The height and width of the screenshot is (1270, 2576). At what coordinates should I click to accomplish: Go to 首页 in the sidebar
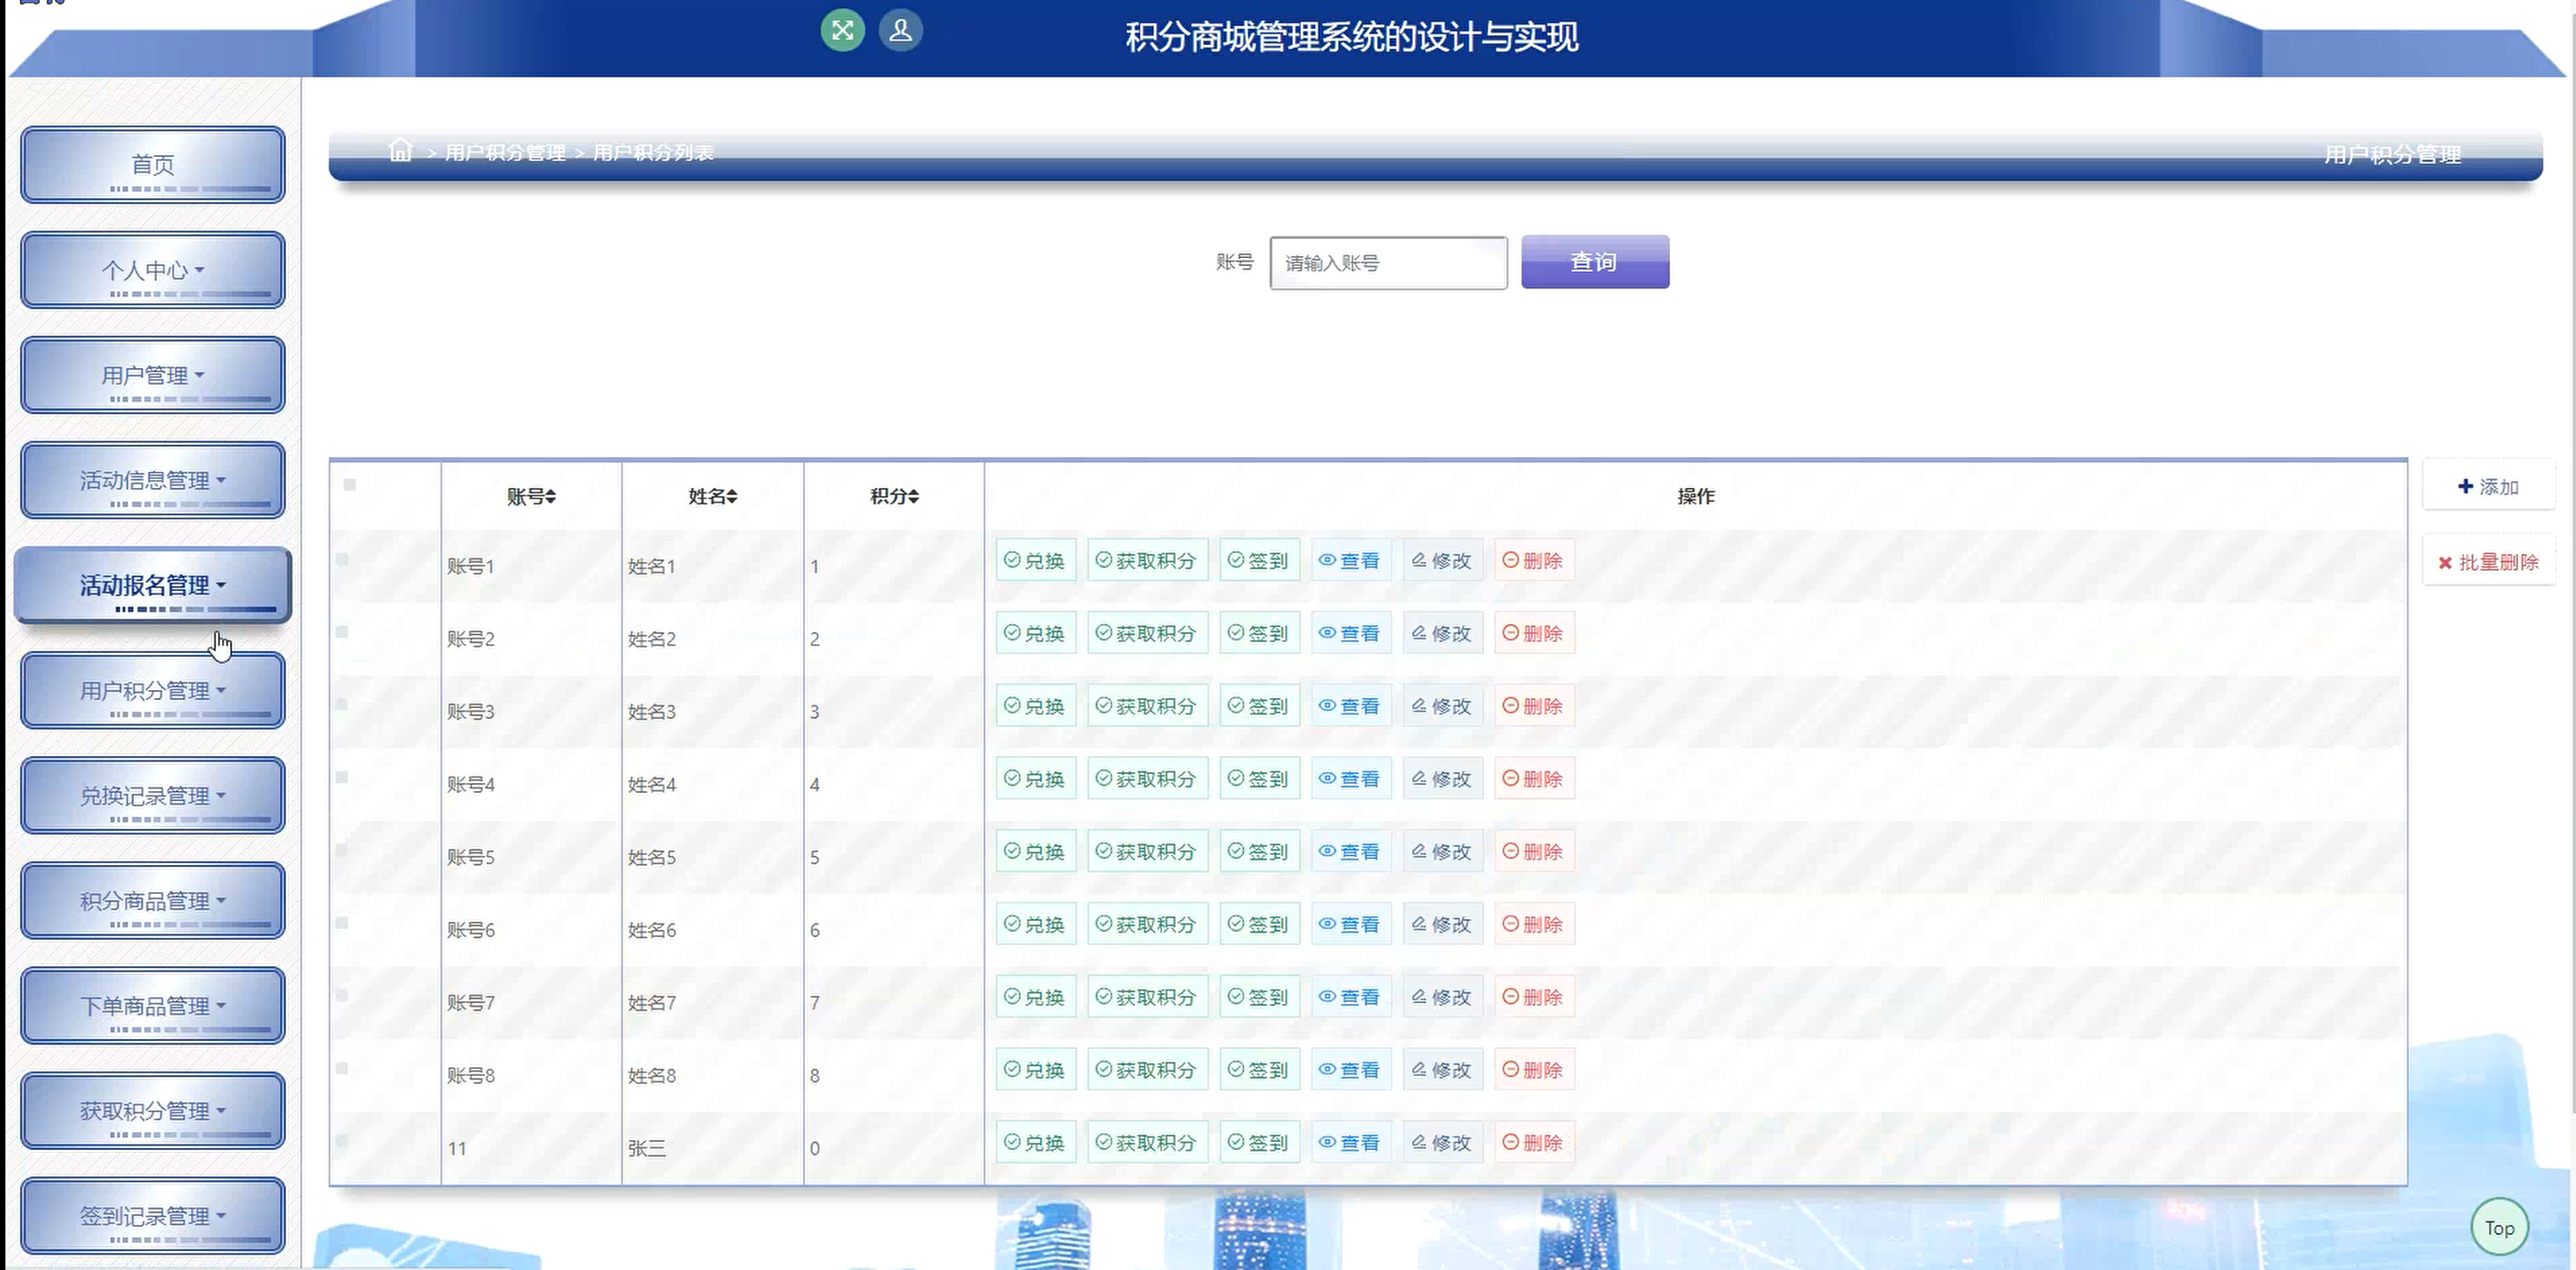tap(153, 164)
